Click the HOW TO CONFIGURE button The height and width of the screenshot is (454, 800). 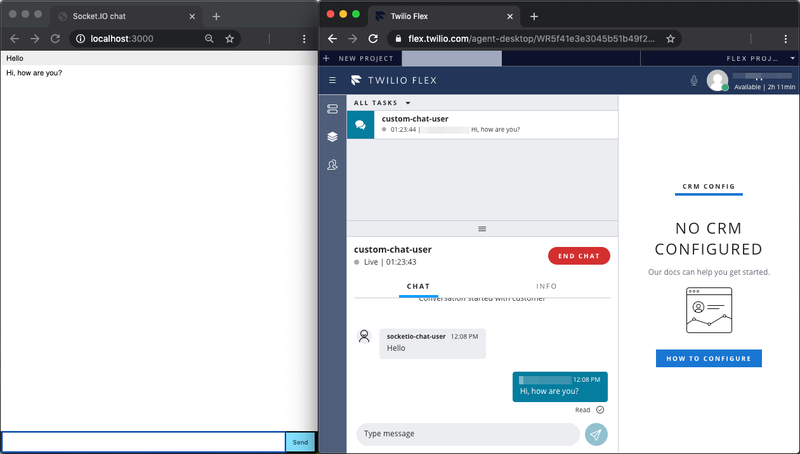click(x=709, y=358)
